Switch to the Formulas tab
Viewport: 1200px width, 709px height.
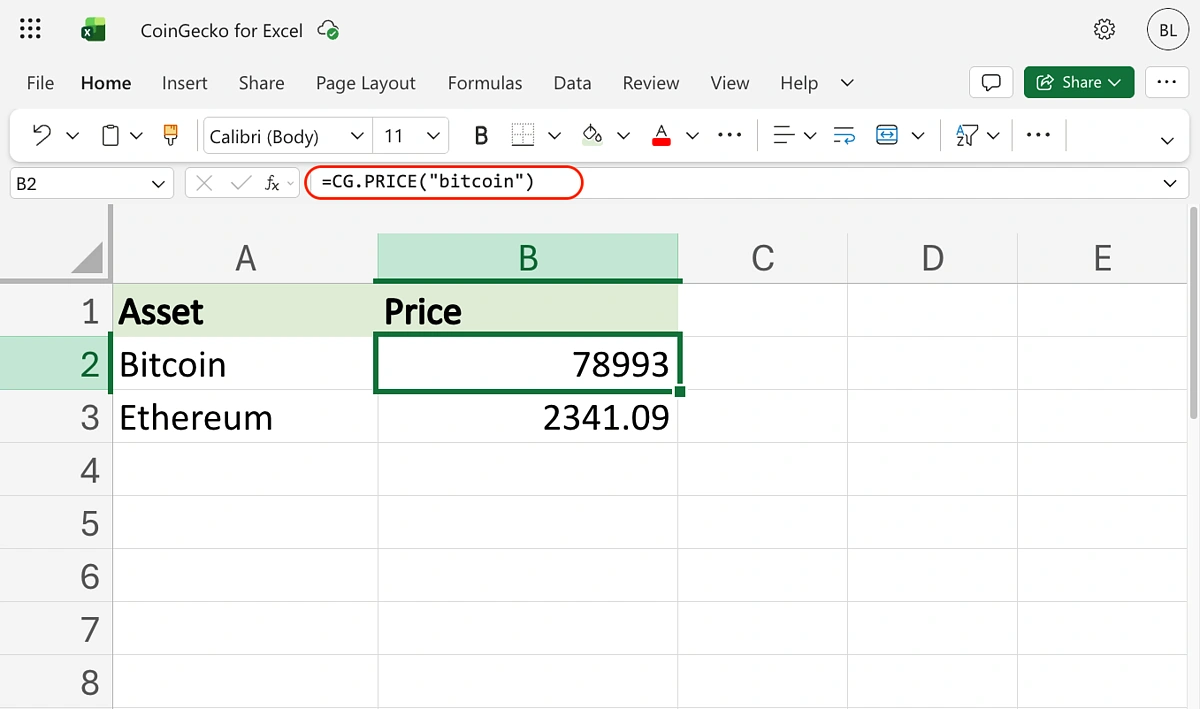[485, 83]
